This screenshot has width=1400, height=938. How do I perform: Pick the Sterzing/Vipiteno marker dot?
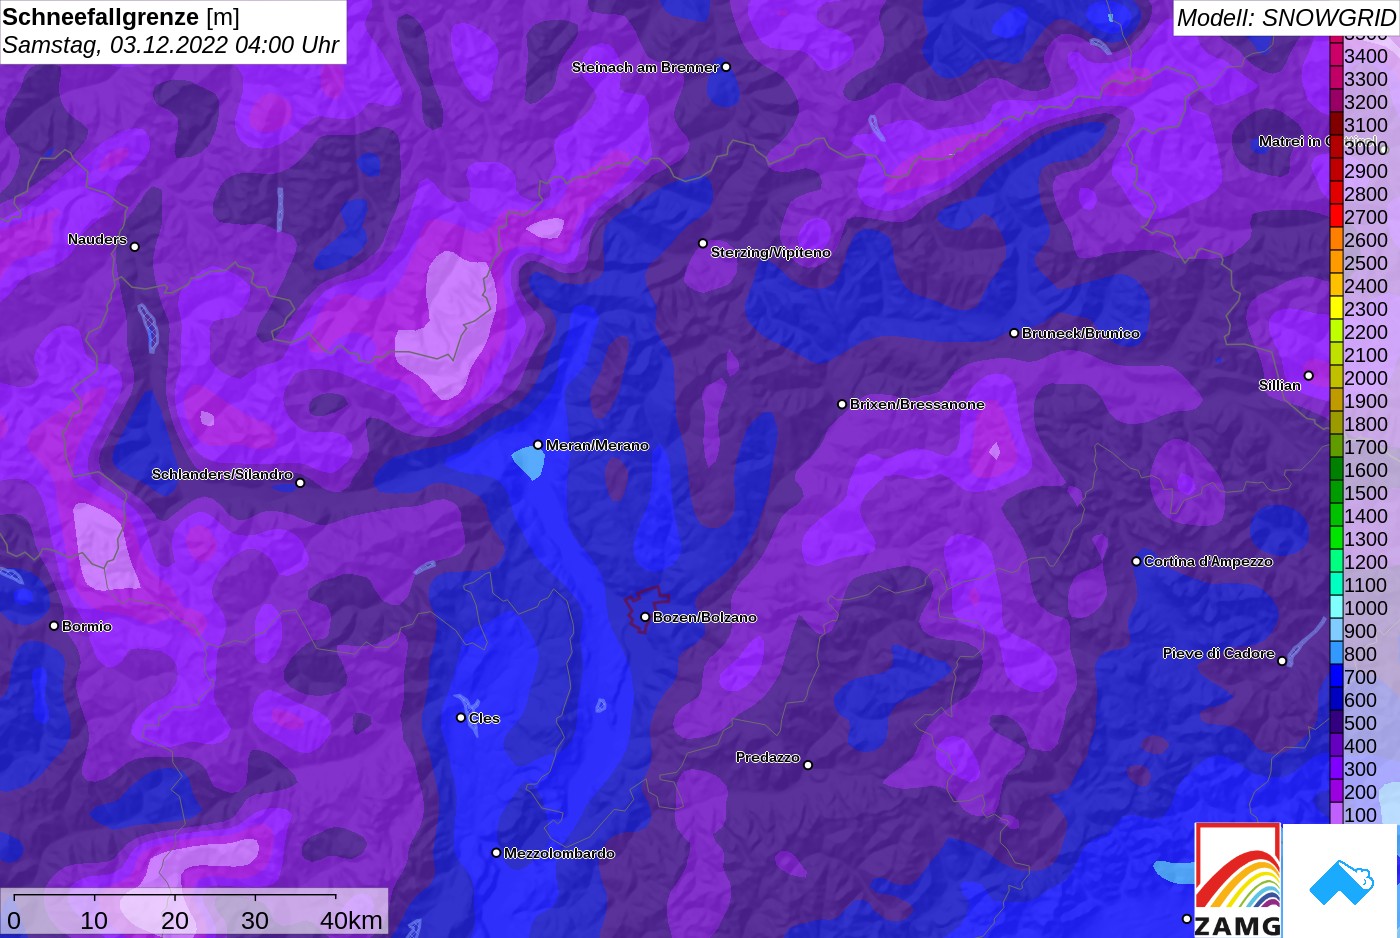703,243
